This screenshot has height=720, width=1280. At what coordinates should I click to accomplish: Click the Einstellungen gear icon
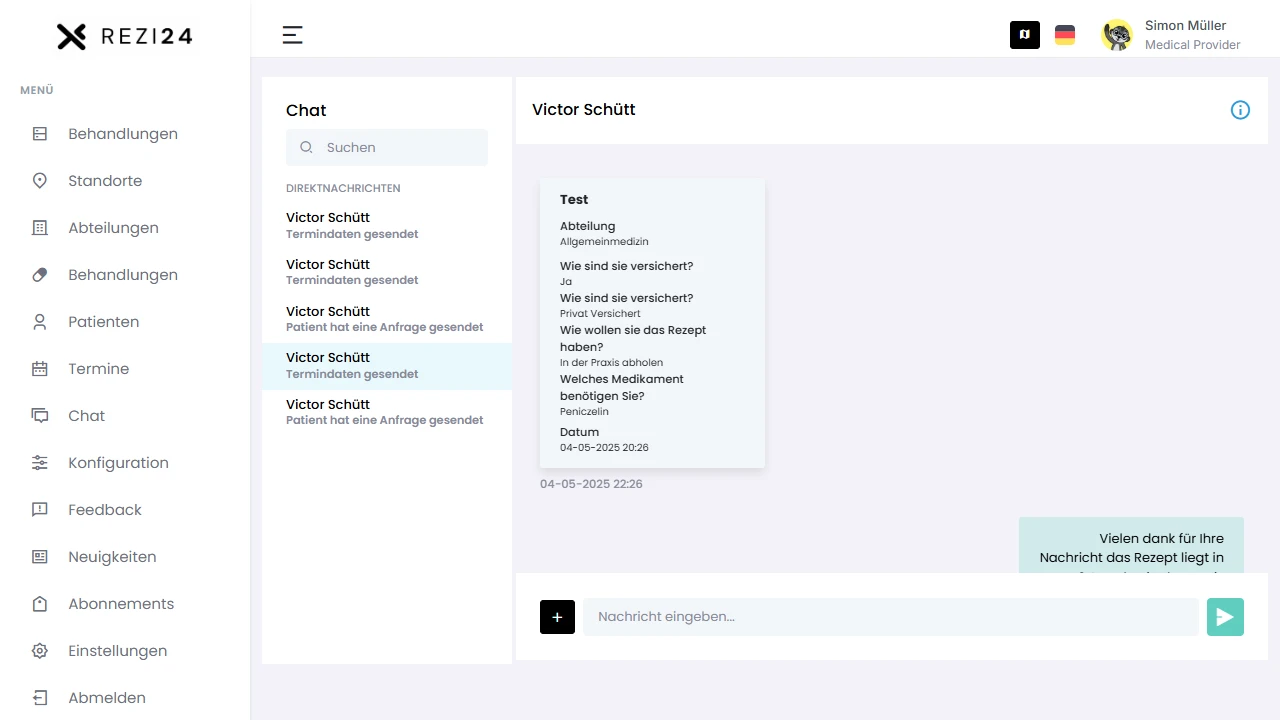point(40,651)
